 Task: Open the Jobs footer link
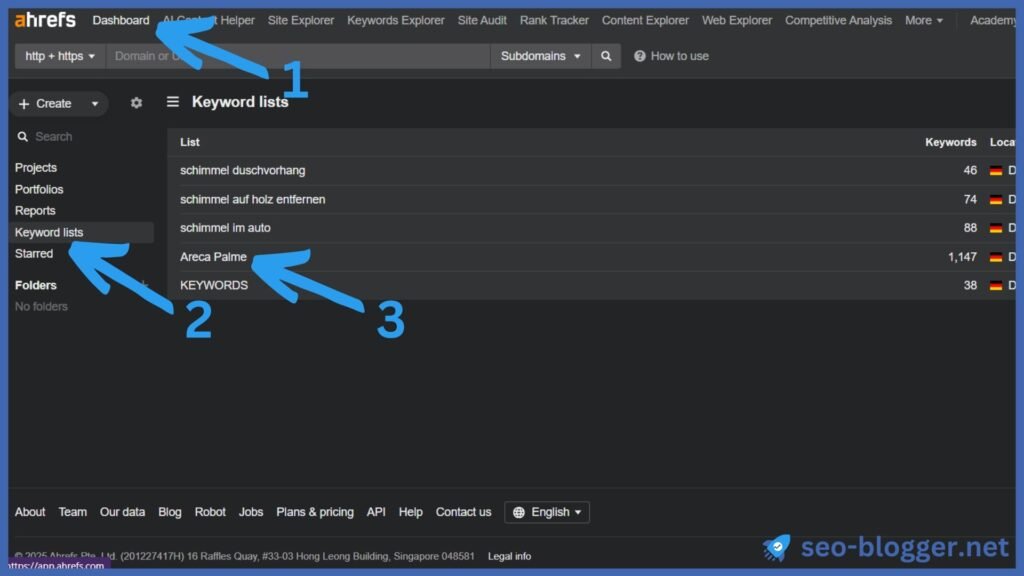tap(251, 513)
